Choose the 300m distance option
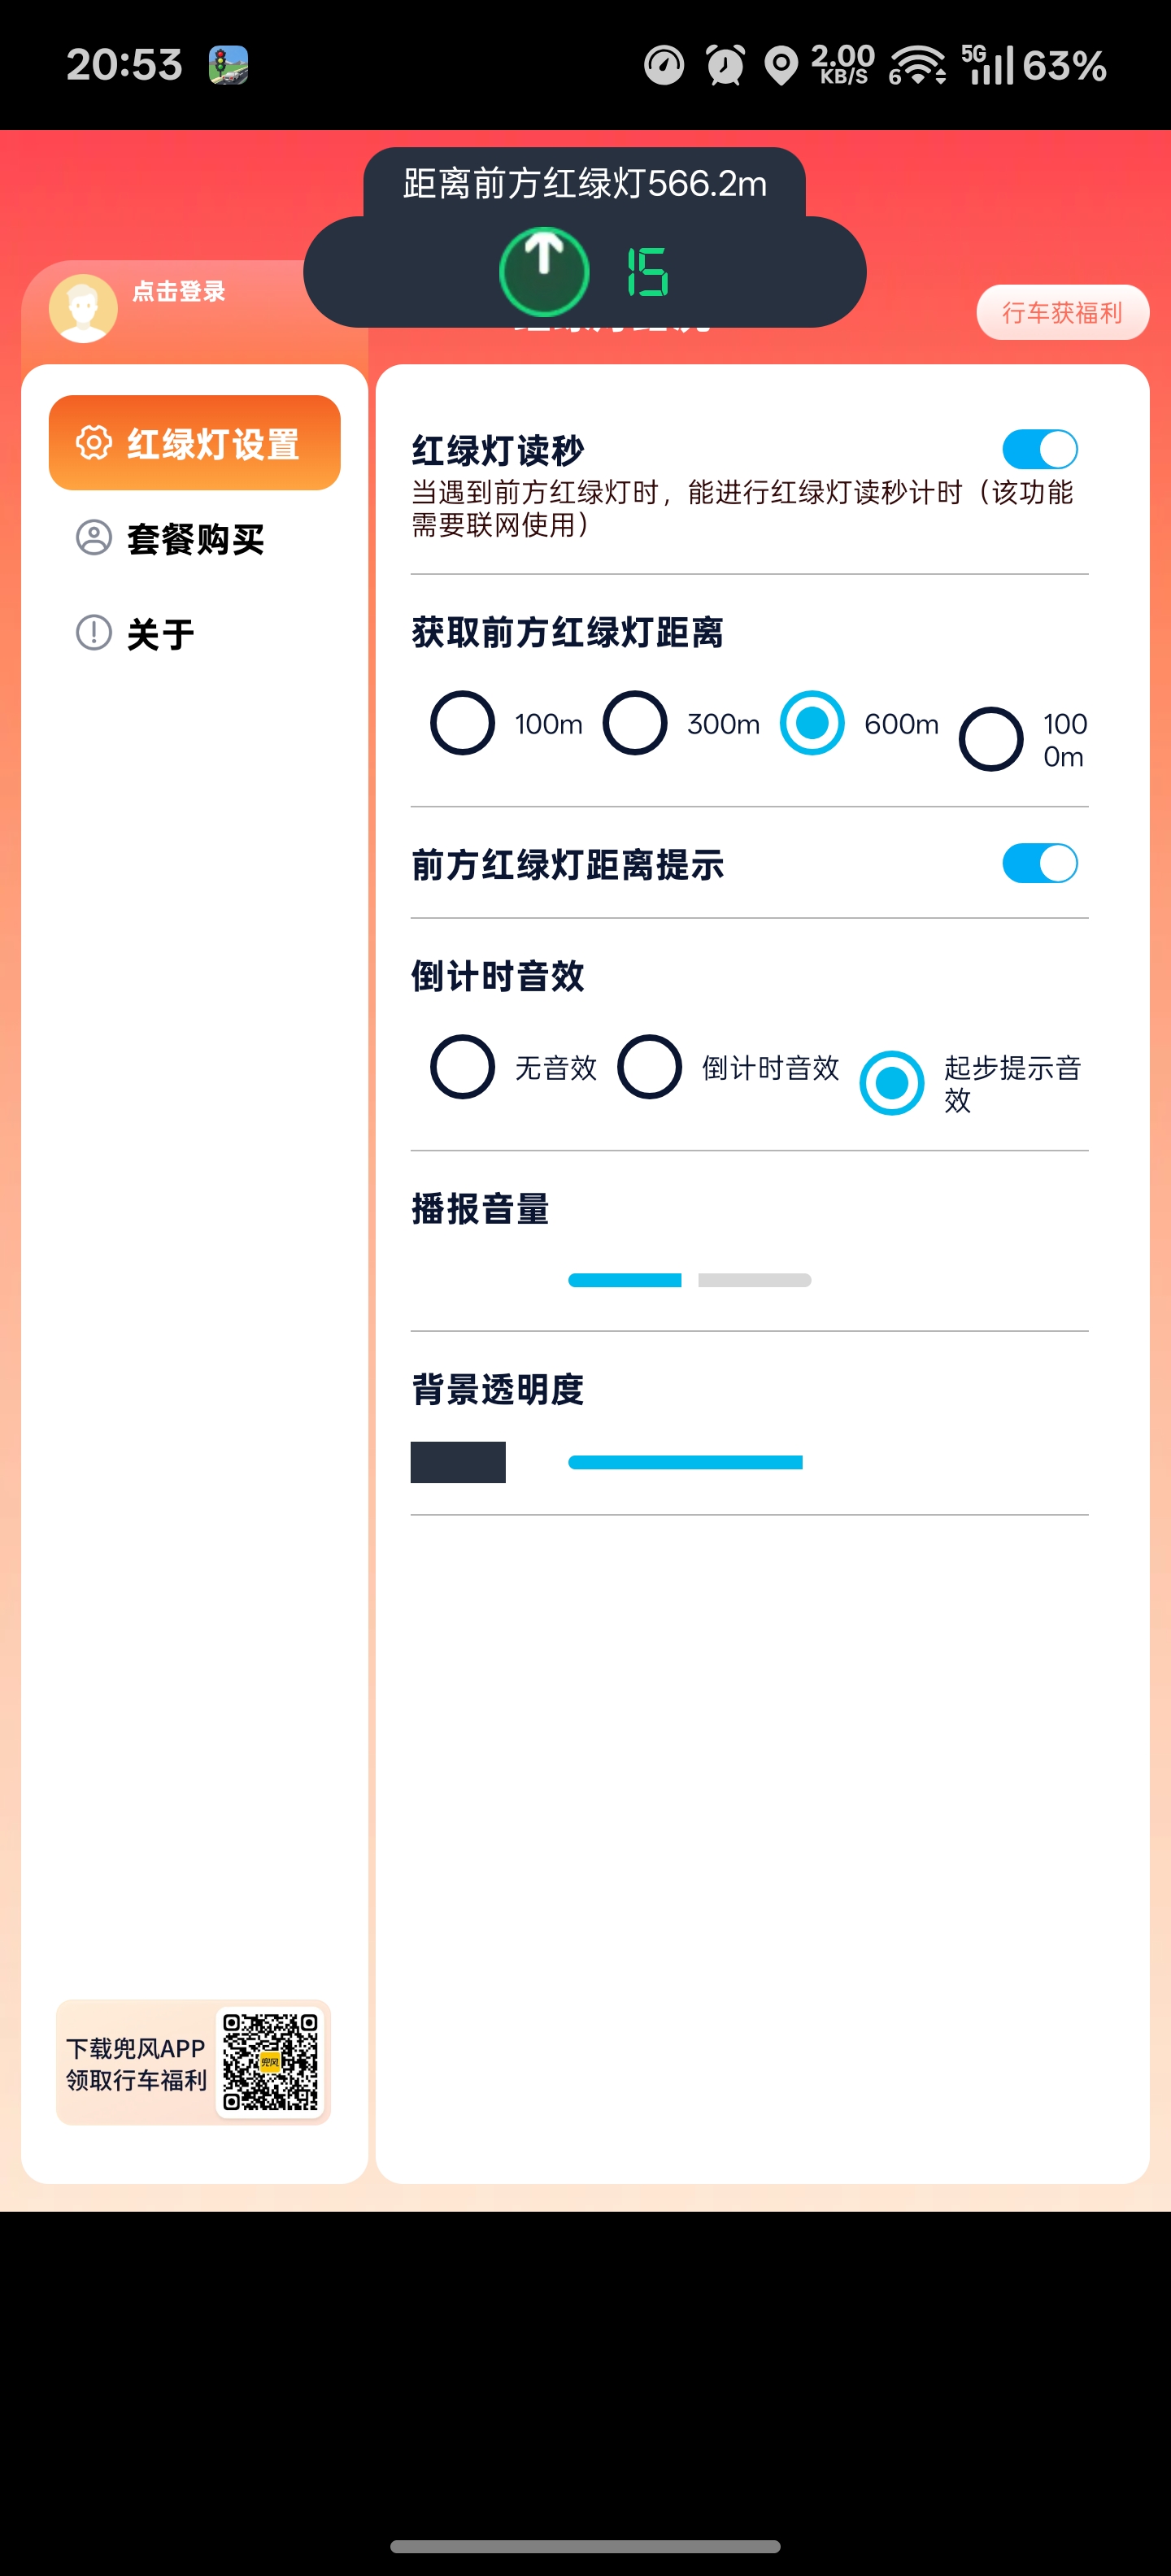This screenshot has height=2576, width=1171. click(635, 723)
